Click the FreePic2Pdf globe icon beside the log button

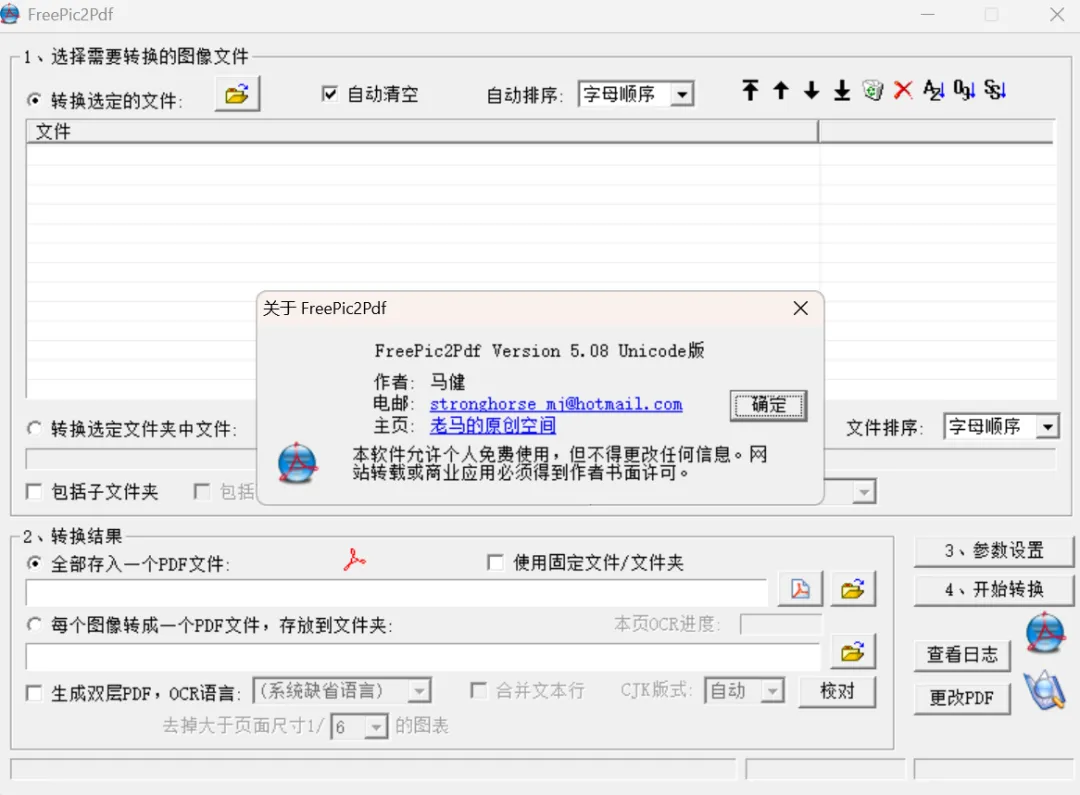coord(1045,632)
